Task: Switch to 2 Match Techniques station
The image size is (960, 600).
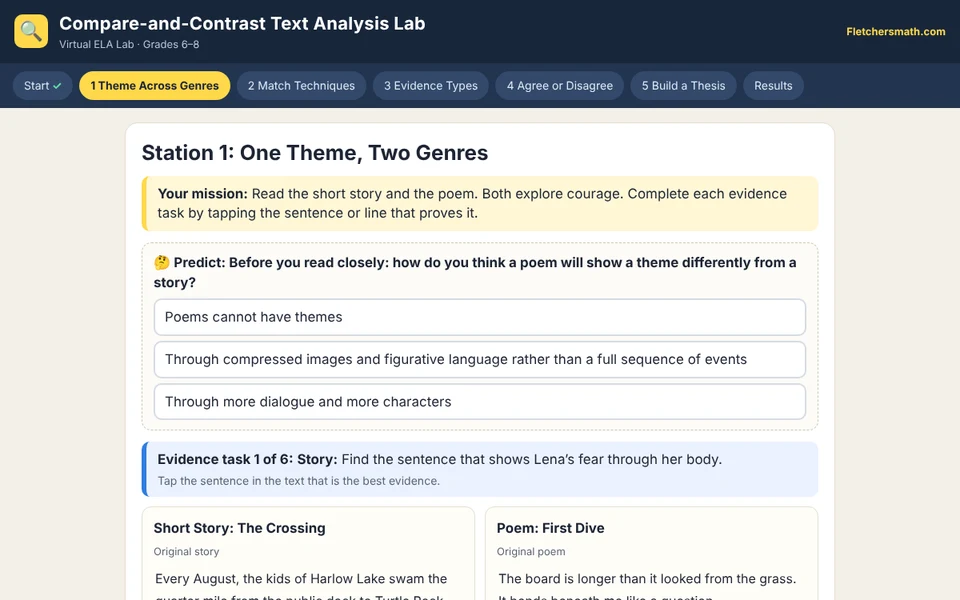Action: click(x=301, y=86)
